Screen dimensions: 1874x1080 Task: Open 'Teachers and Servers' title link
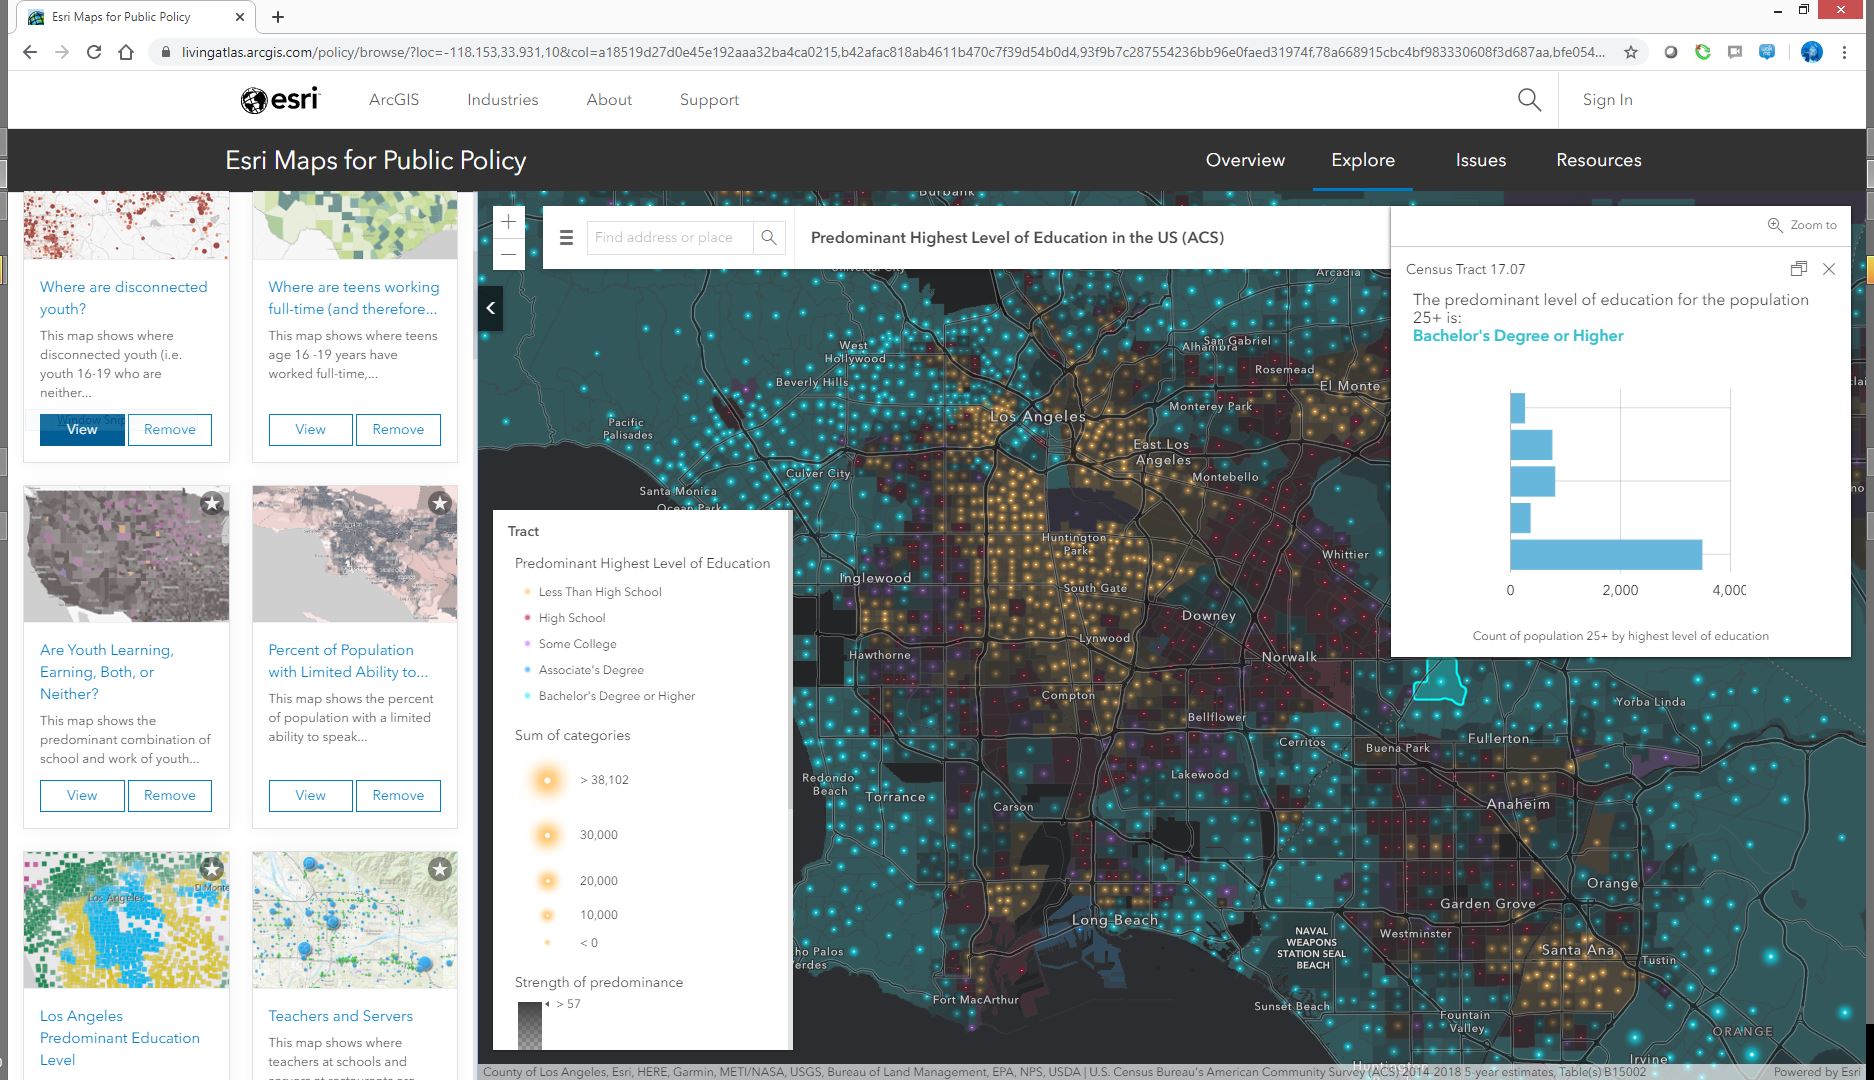click(x=340, y=1016)
